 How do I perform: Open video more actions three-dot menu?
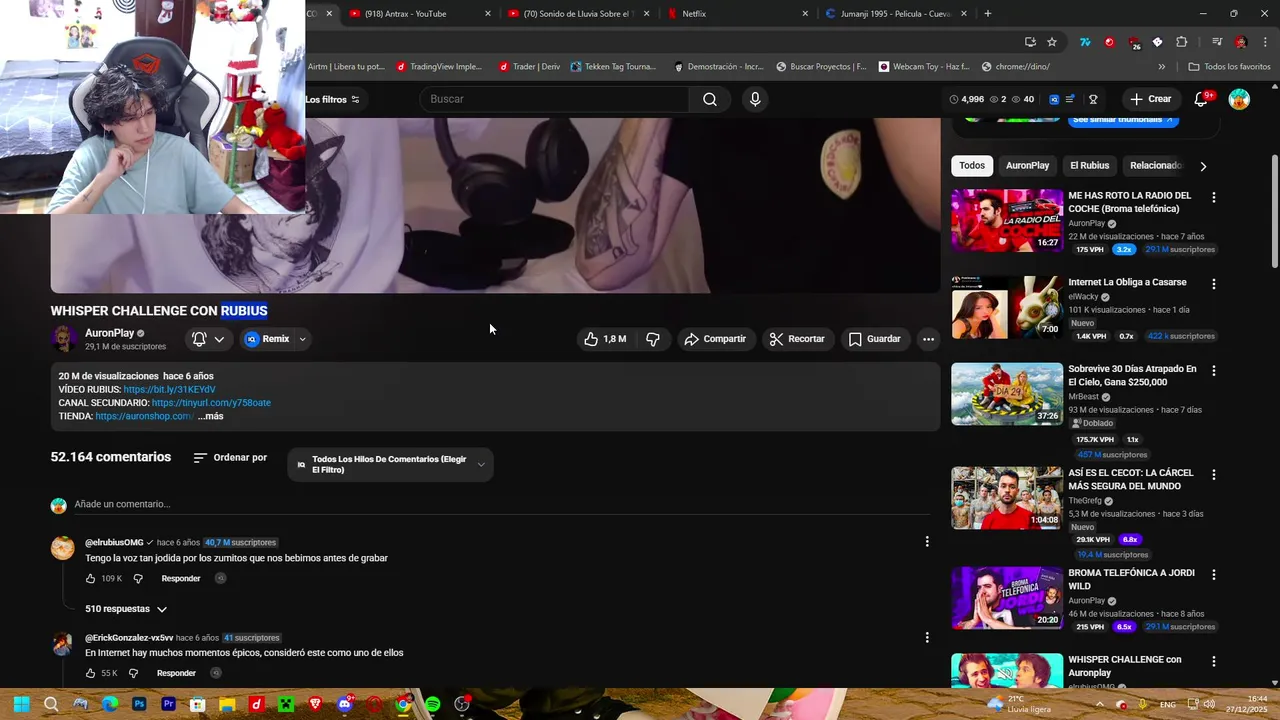click(x=928, y=339)
